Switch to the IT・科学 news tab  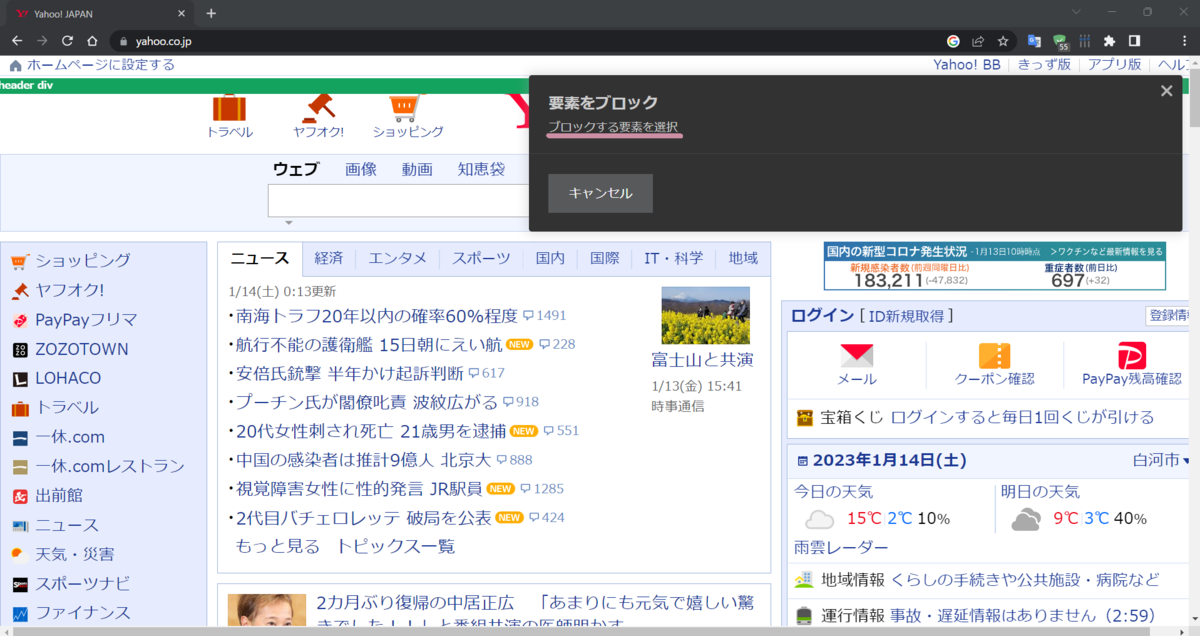[673, 258]
